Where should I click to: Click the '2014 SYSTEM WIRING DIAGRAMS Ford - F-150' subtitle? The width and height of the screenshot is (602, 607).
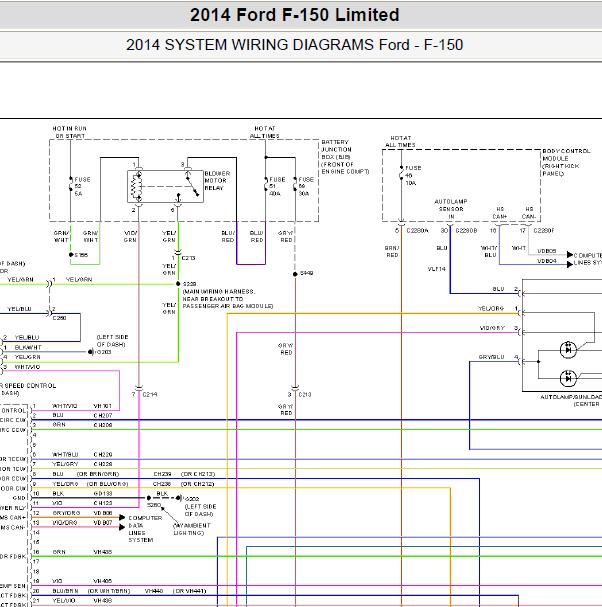[x=295, y=45]
